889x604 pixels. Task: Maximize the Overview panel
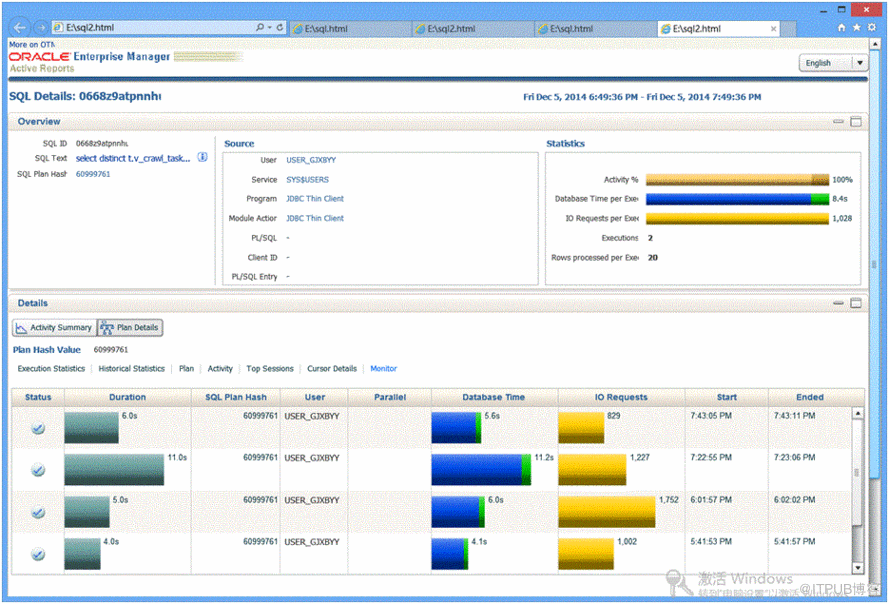pyautogui.click(x=856, y=121)
